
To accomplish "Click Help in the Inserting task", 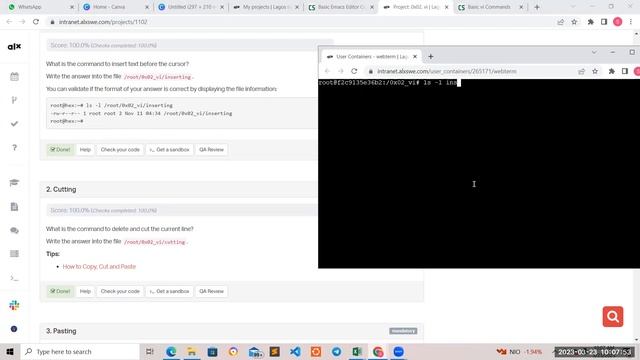I will click(85, 149).
